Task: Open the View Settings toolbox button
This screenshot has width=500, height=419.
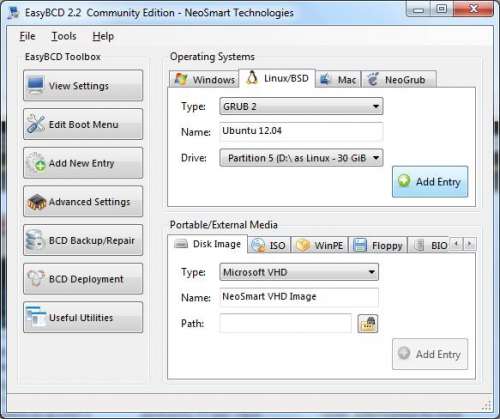Action: coord(83,86)
